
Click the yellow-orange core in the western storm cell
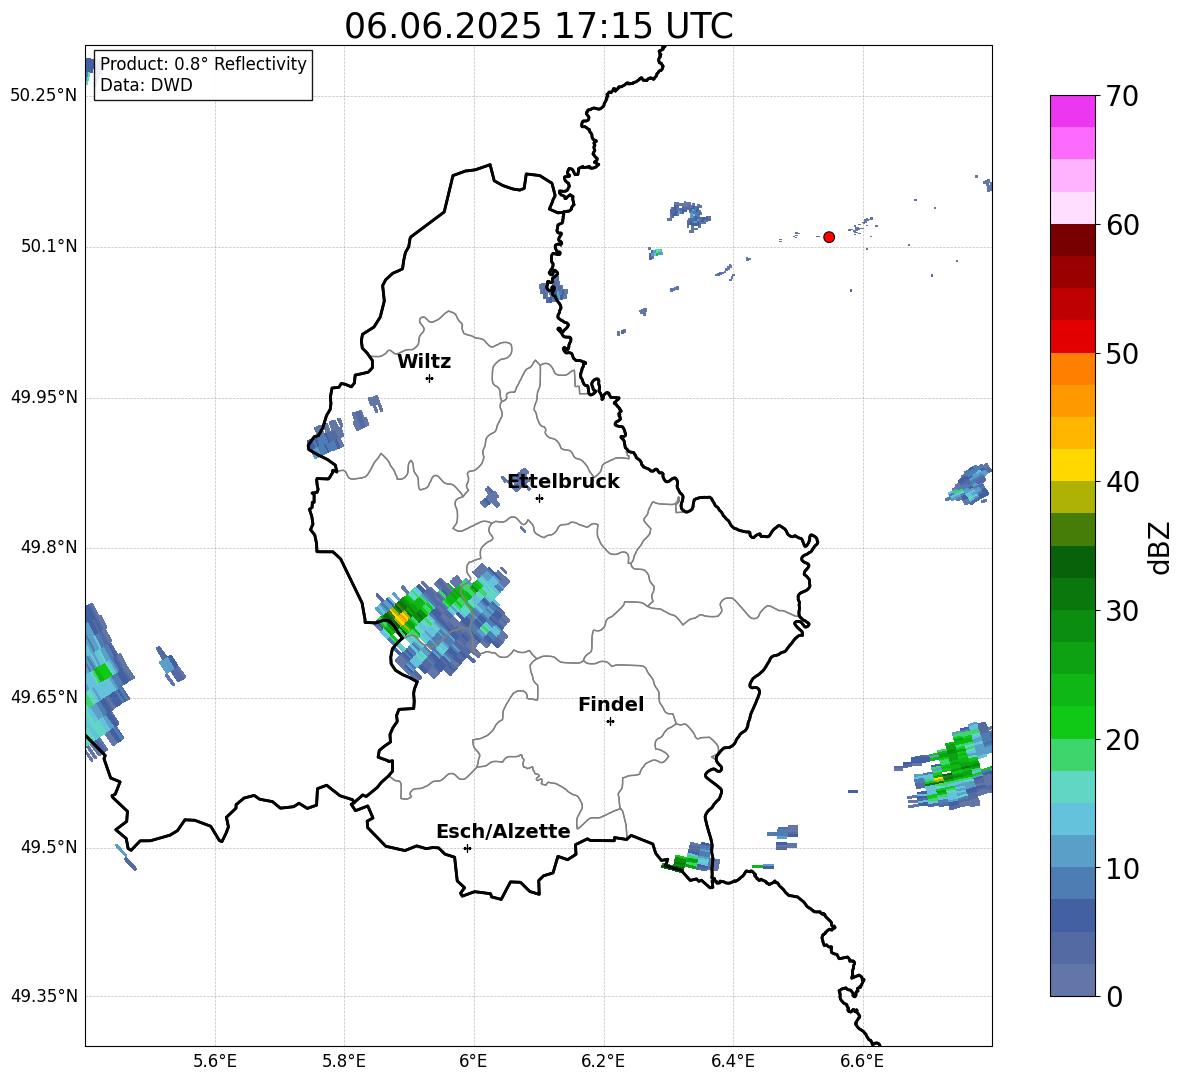400,618
